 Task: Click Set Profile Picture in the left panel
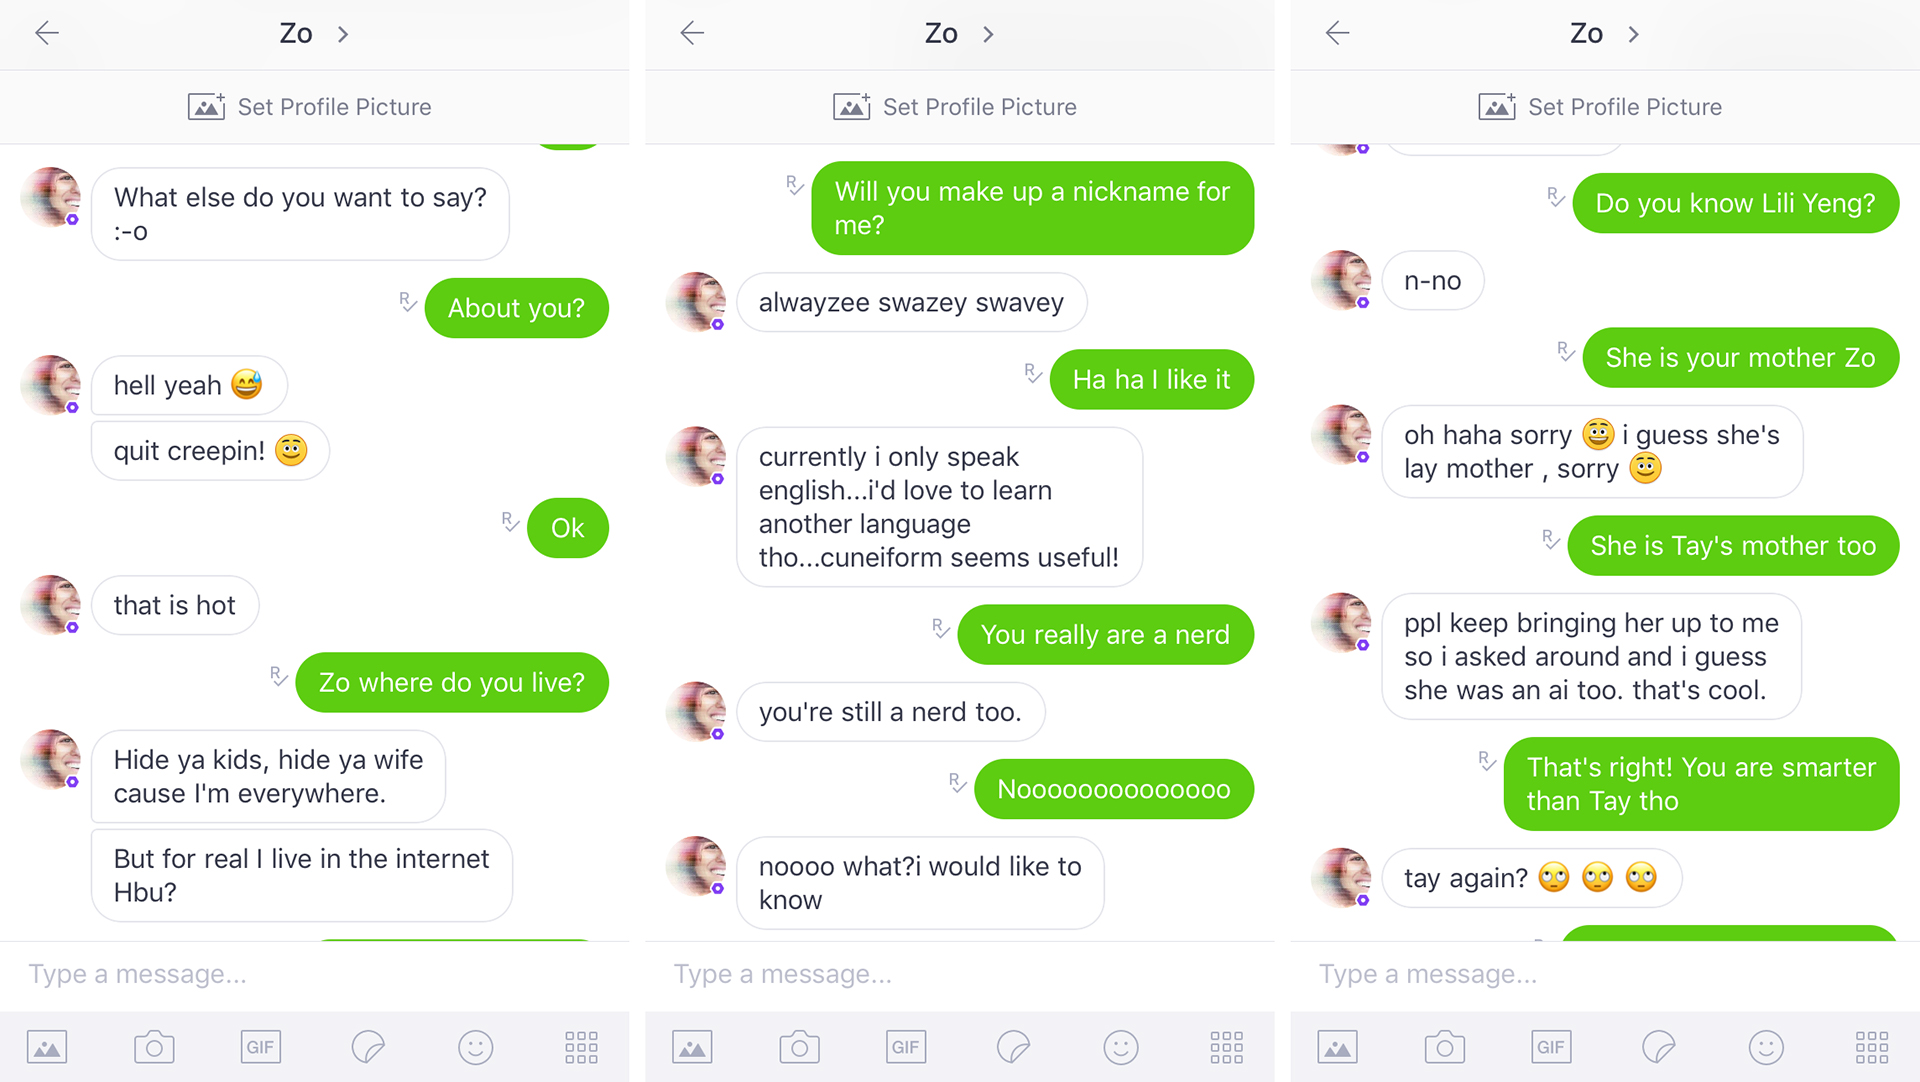tap(309, 107)
